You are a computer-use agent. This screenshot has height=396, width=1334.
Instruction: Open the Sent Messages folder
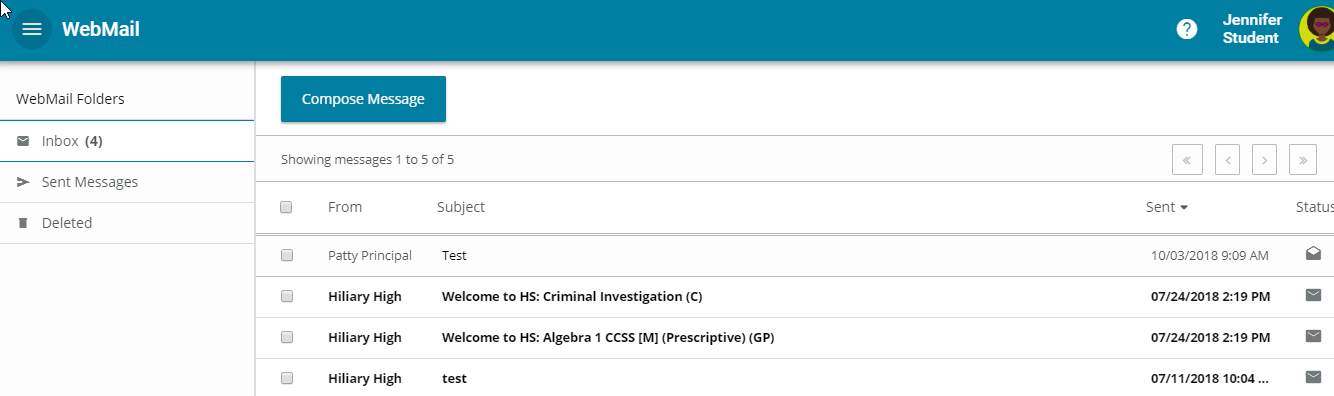[127, 182]
